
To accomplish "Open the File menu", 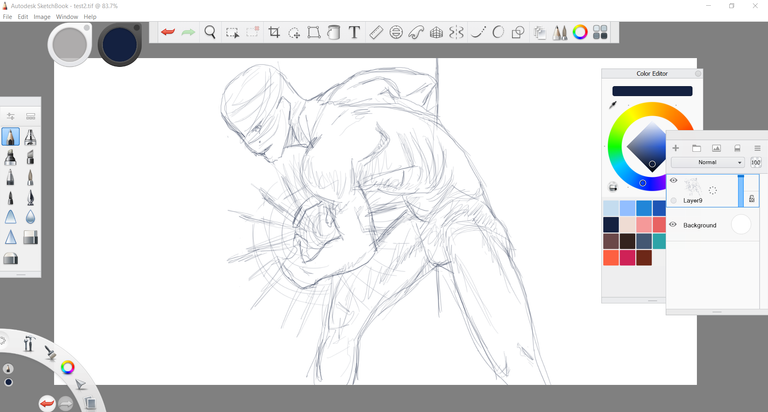I will click(x=7, y=17).
